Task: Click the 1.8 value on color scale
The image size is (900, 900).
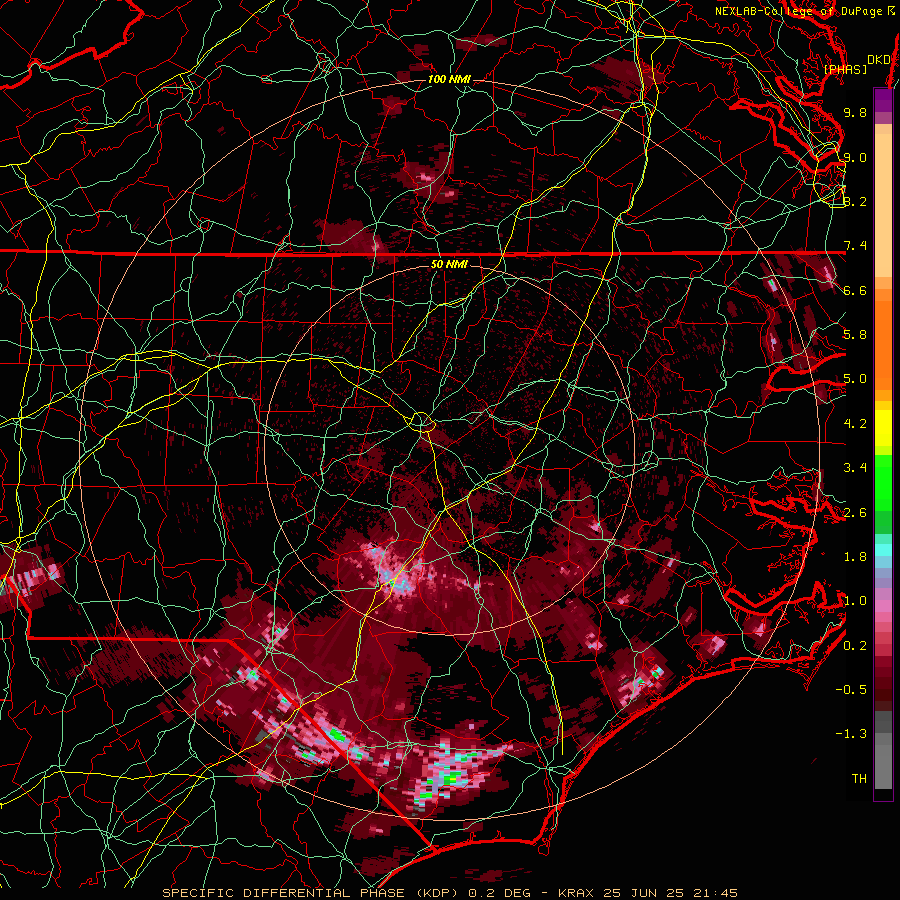Action: point(855,557)
